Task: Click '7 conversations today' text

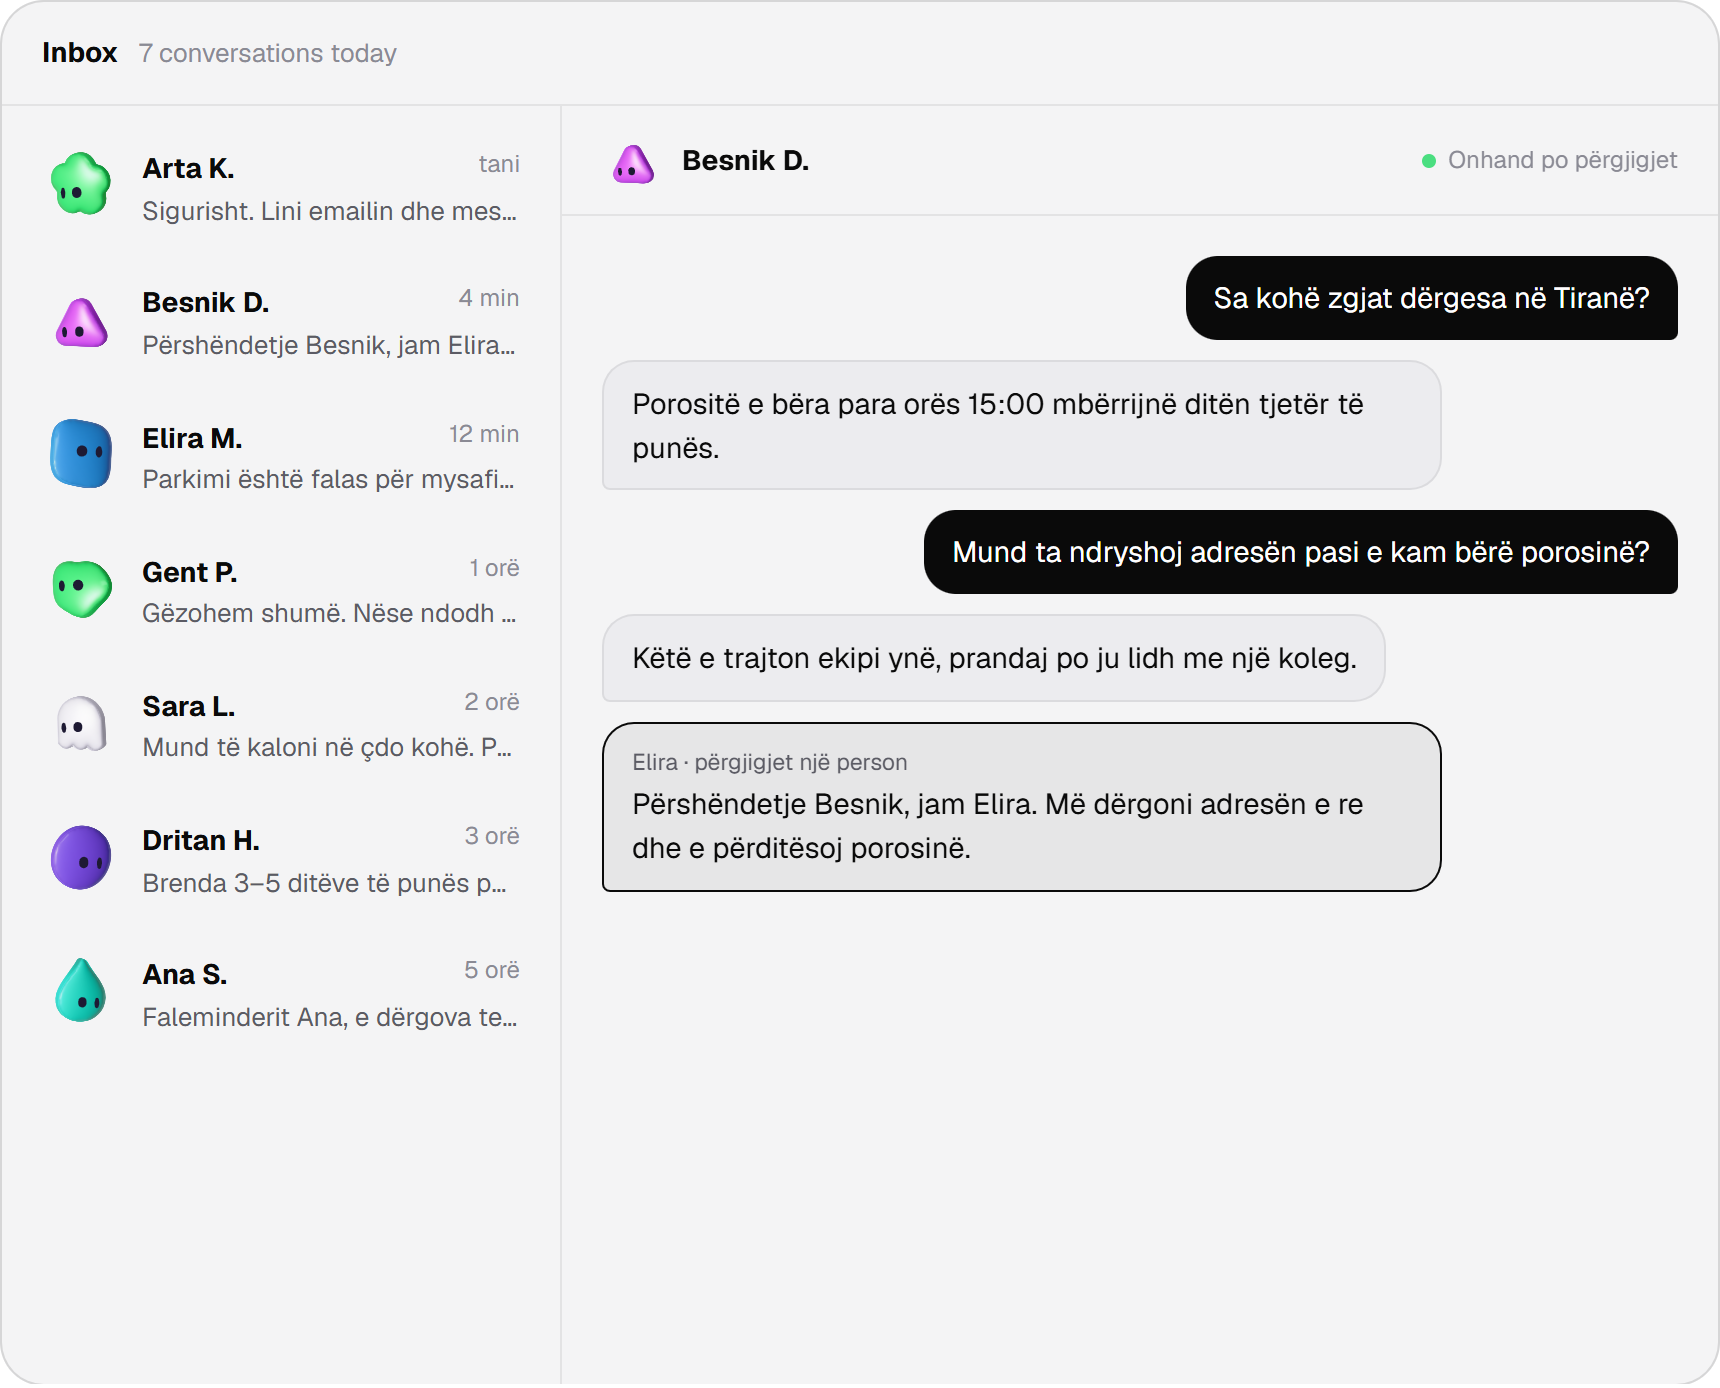Action: point(268,53)
